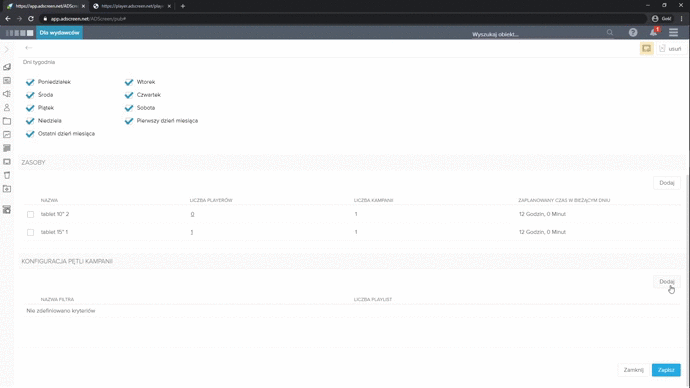The width and height of the screenshot is (690, 388).
Task: Click NAZWA FILTRA column header
Action: [57, 299]
